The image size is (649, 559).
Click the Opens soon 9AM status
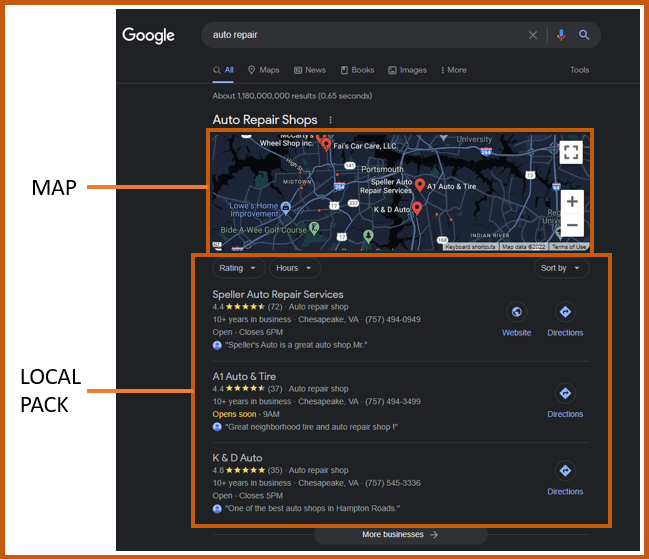246,414
